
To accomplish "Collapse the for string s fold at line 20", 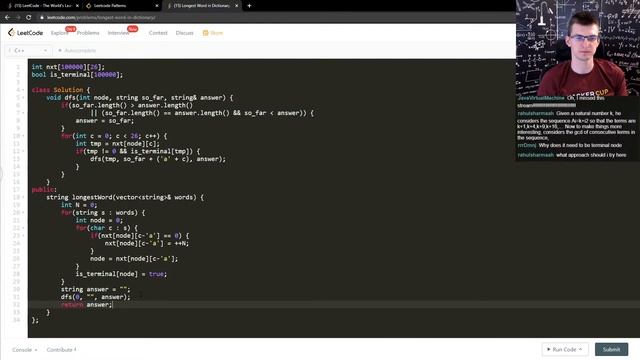I will click(23, 213).
